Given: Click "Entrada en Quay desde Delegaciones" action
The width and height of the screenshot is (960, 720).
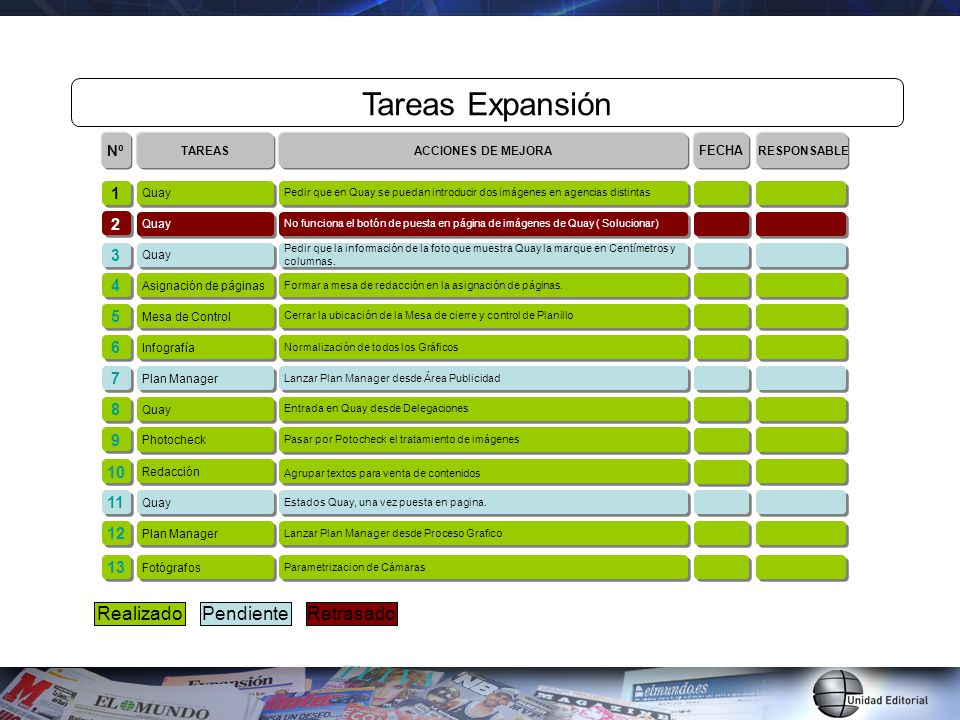Looking at the screenshot, I should 484,410.
